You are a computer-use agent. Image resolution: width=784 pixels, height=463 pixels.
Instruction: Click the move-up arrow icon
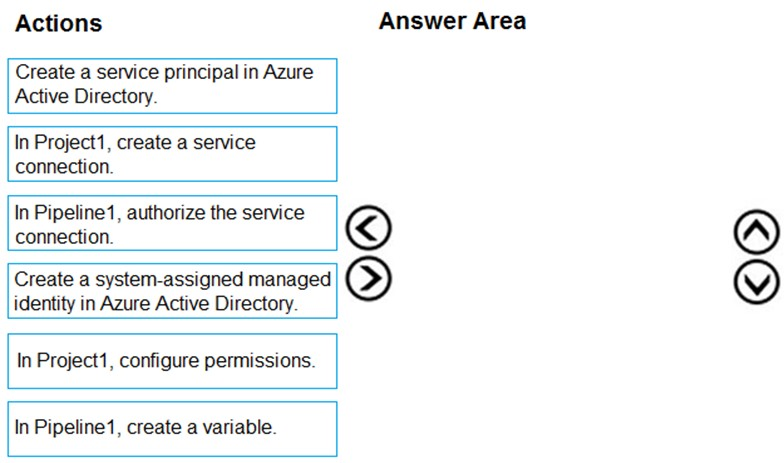[x=756, y=232]
